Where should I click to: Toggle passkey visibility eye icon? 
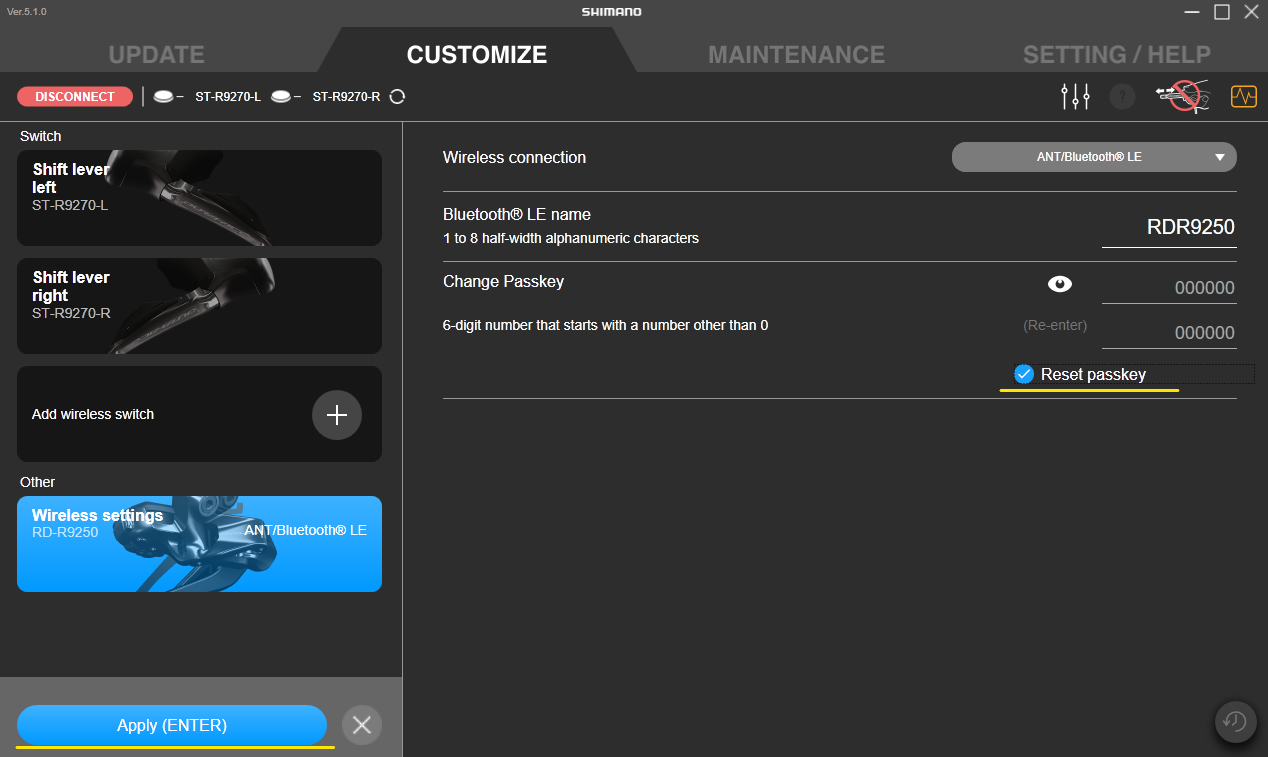[x=1060, y=285]
